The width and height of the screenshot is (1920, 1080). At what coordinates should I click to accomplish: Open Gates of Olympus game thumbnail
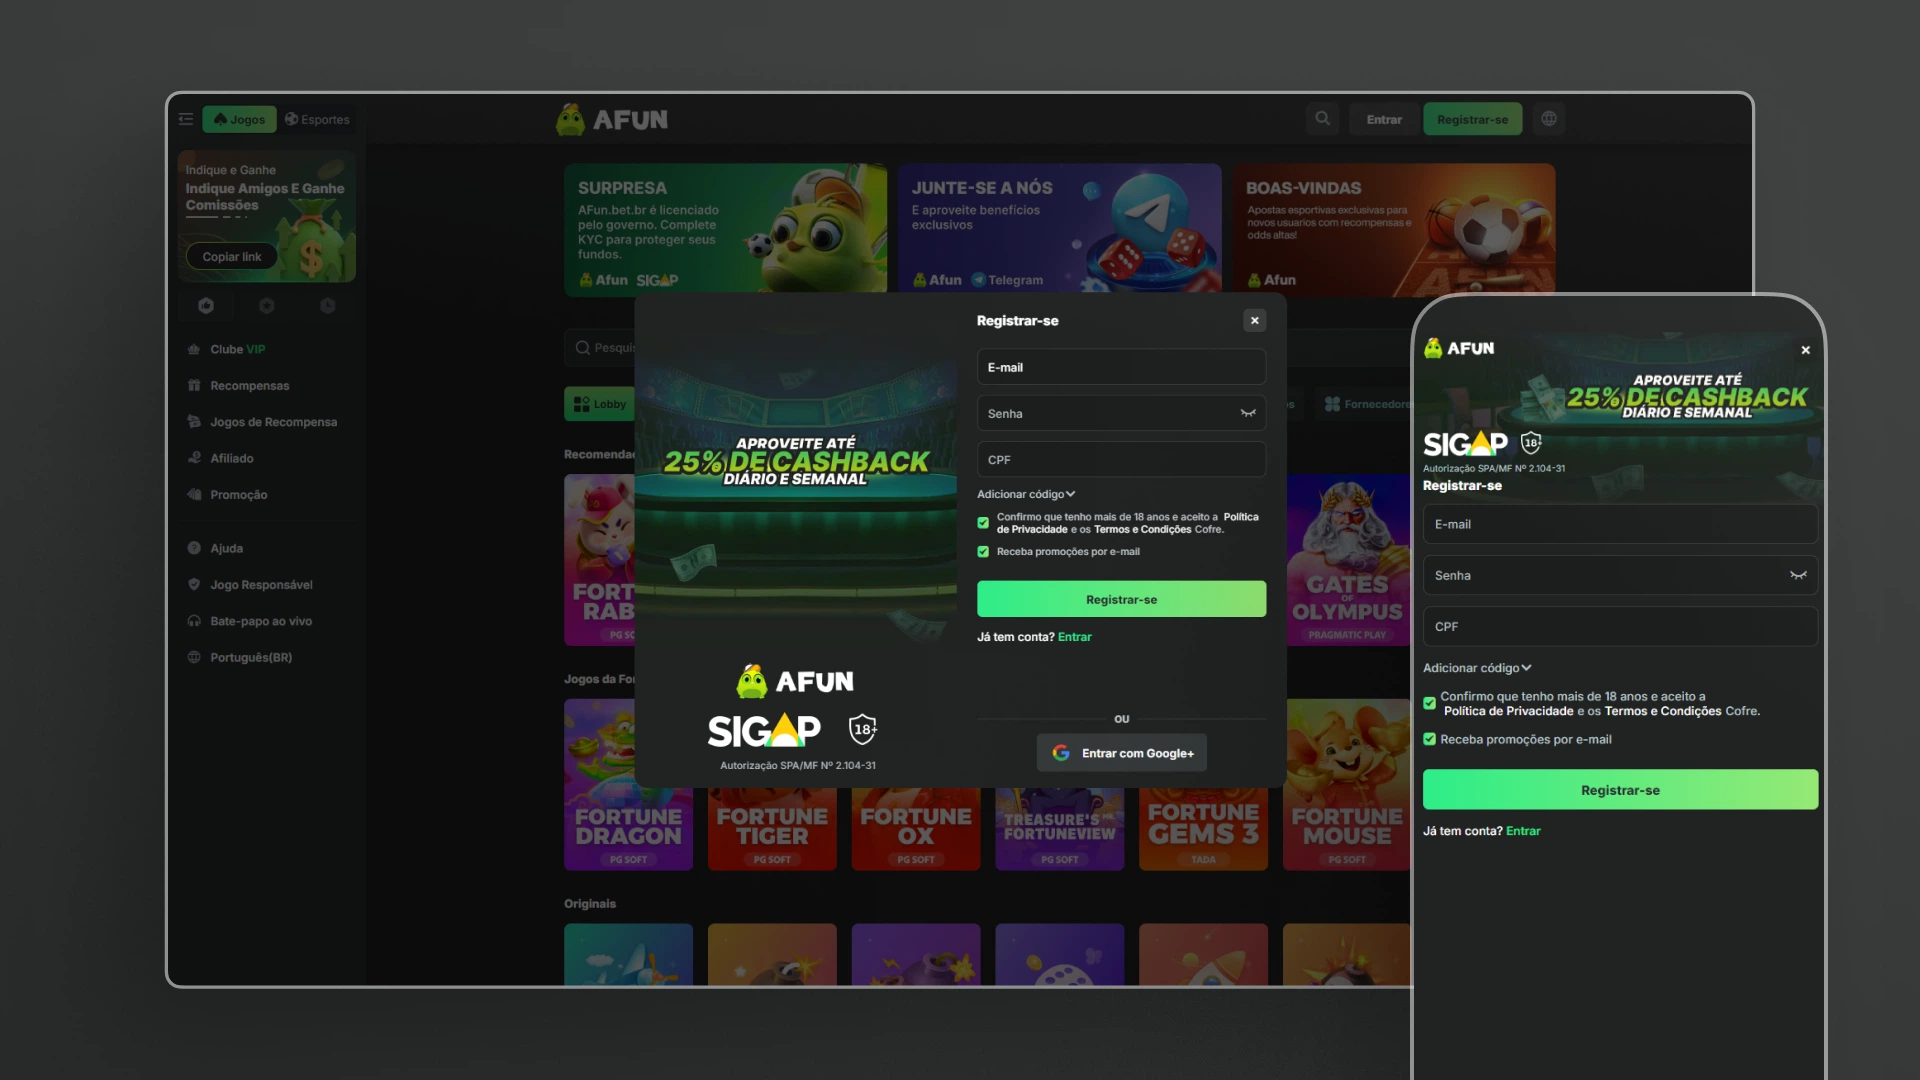[x=1348, y=560]
